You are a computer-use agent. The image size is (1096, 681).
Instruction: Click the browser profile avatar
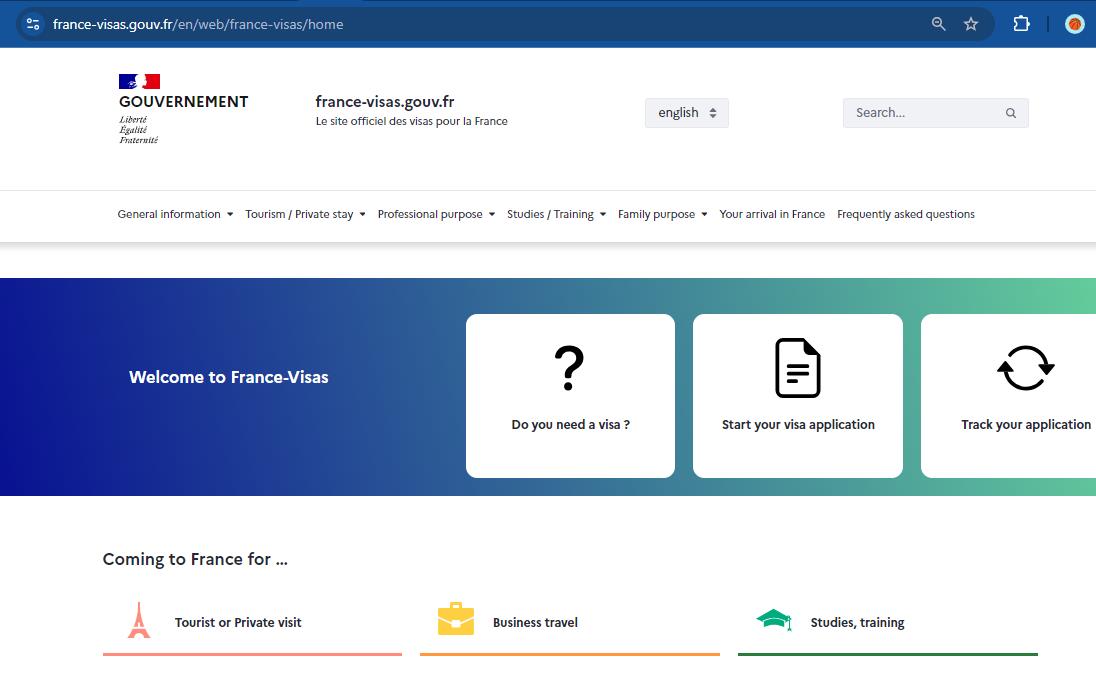1074,23
